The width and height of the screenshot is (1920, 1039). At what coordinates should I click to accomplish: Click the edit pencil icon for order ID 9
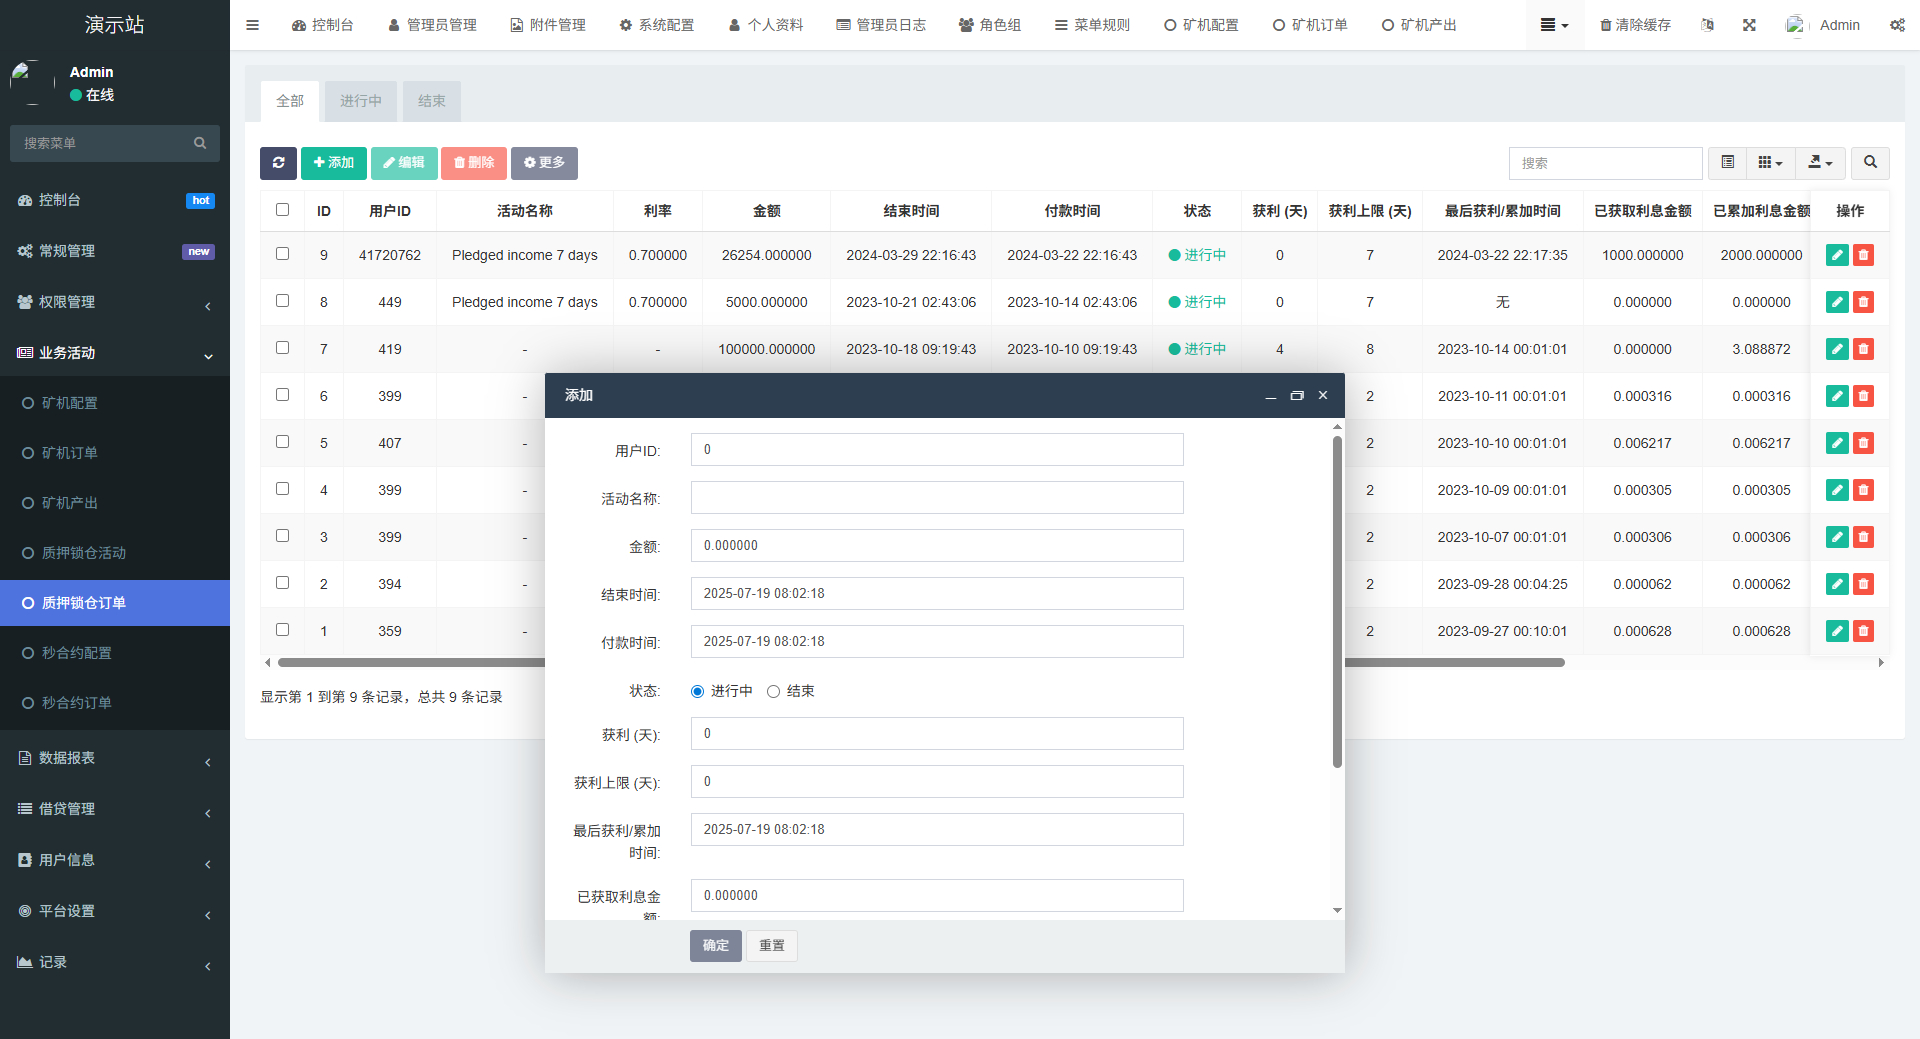coord(1837,255)
